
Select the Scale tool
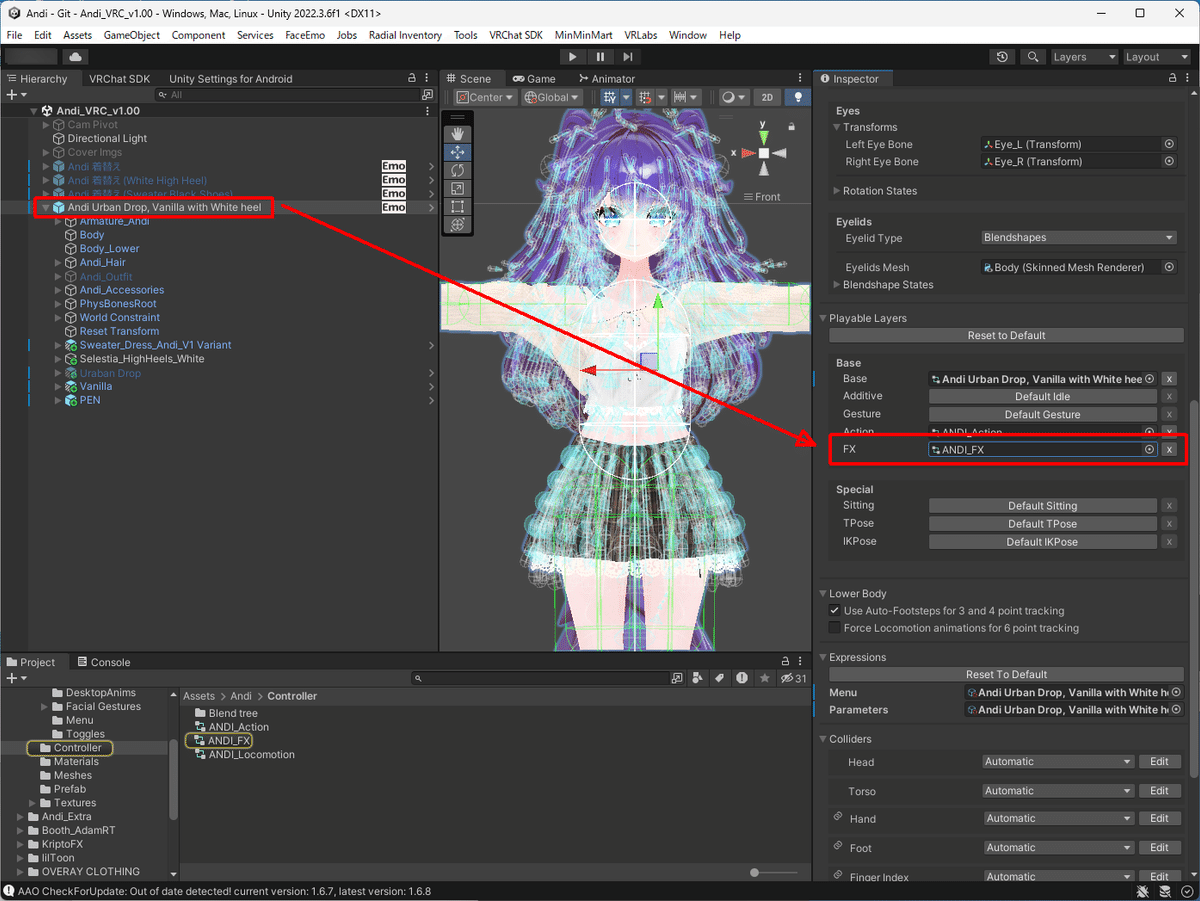coord(457,190)
